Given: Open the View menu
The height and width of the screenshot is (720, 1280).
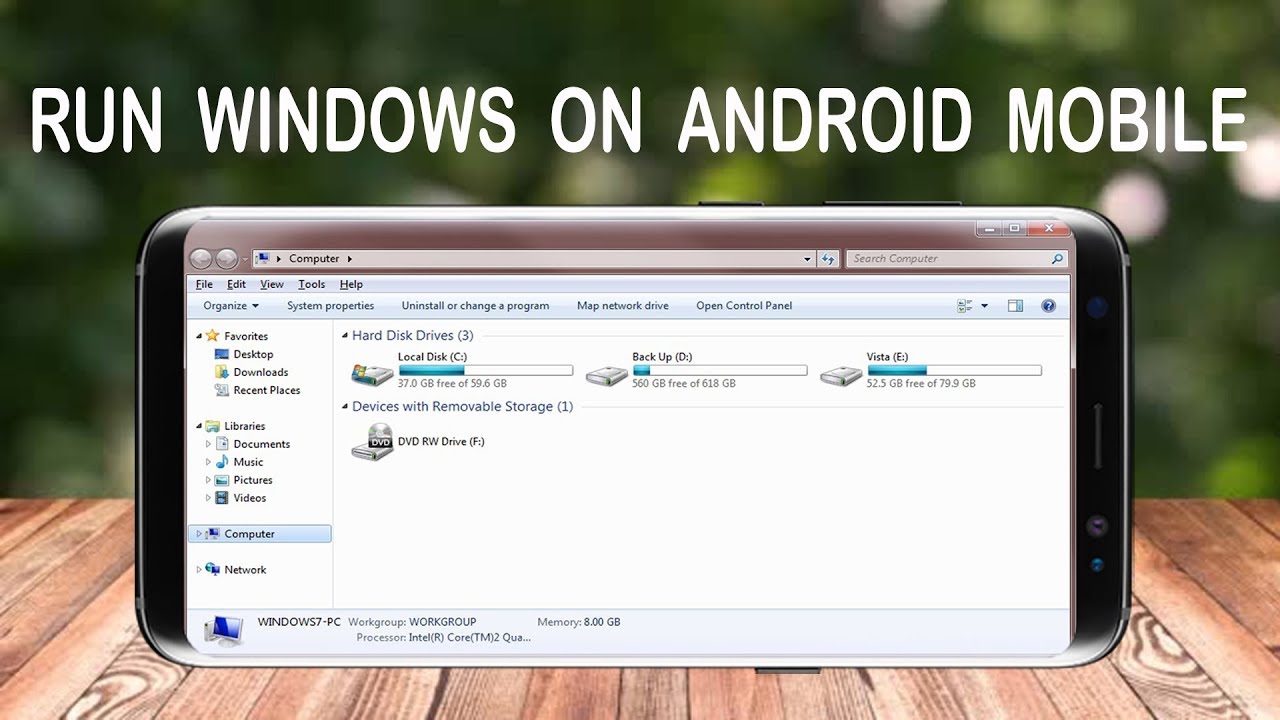Looking at the screenshot, I should (272, 285).
